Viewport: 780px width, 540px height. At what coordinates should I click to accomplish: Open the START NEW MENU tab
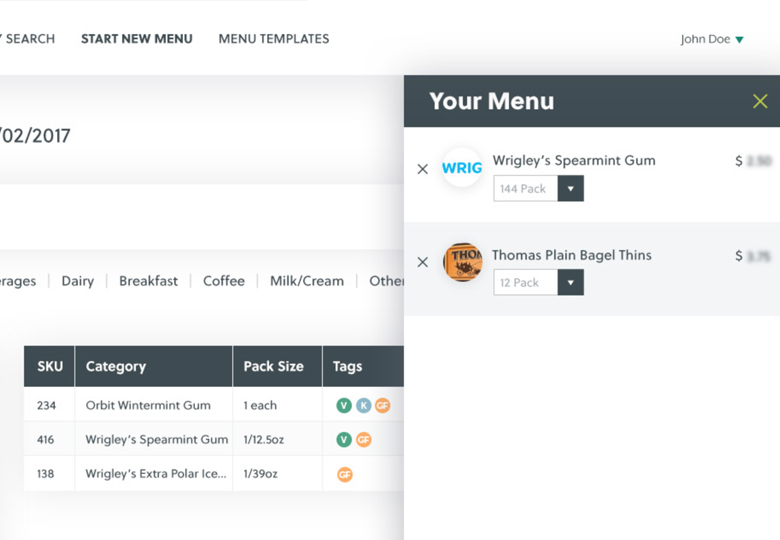[x=137, y=39]
